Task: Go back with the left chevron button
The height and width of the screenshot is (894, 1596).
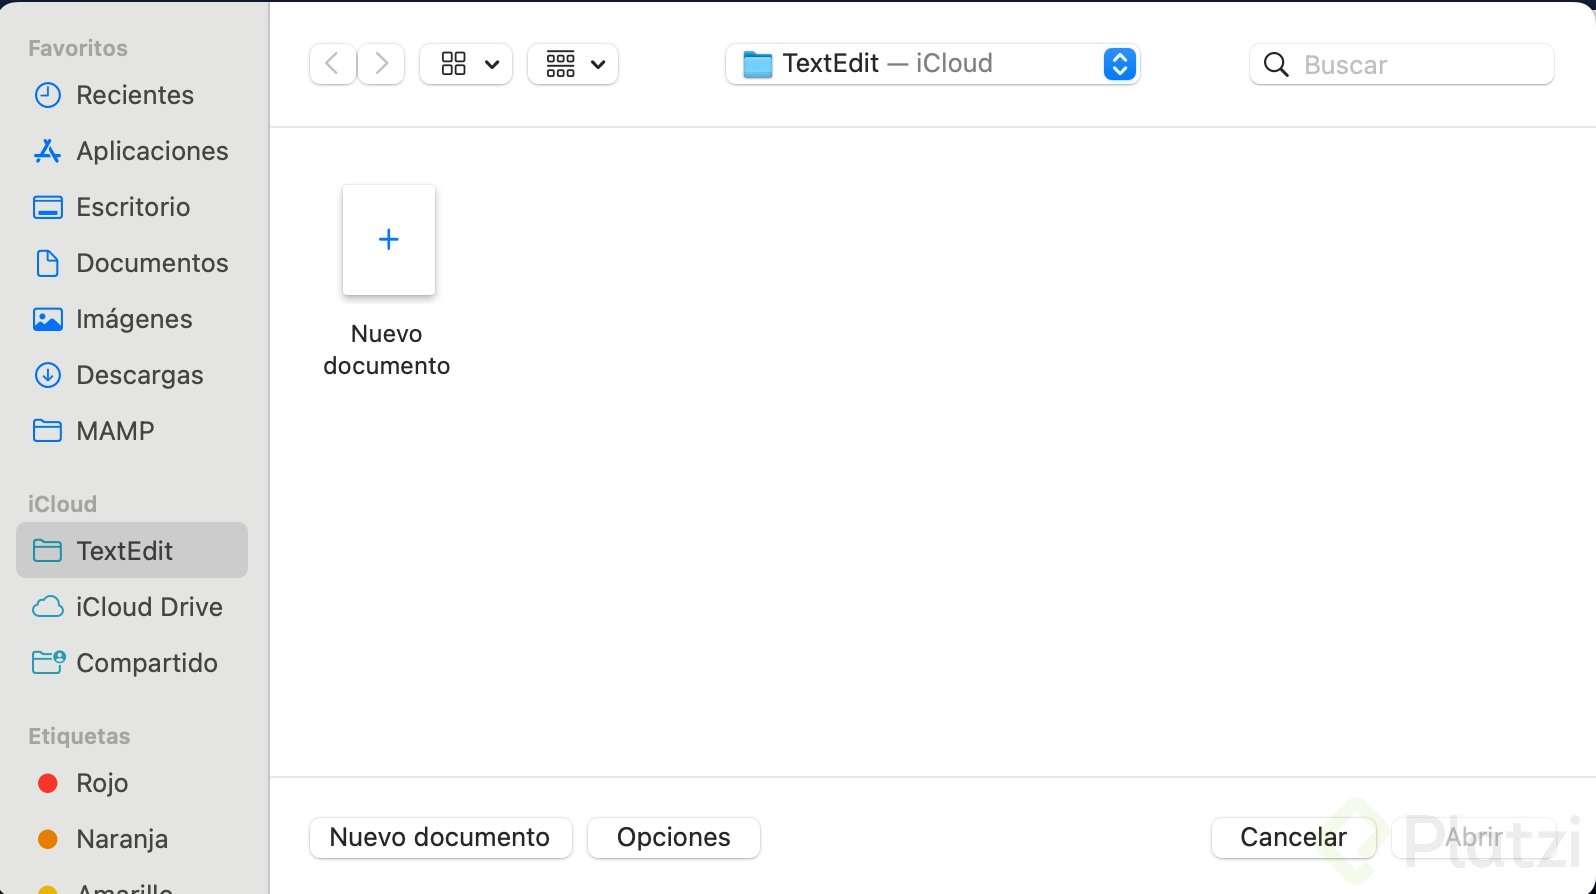Action: [333, 64]
